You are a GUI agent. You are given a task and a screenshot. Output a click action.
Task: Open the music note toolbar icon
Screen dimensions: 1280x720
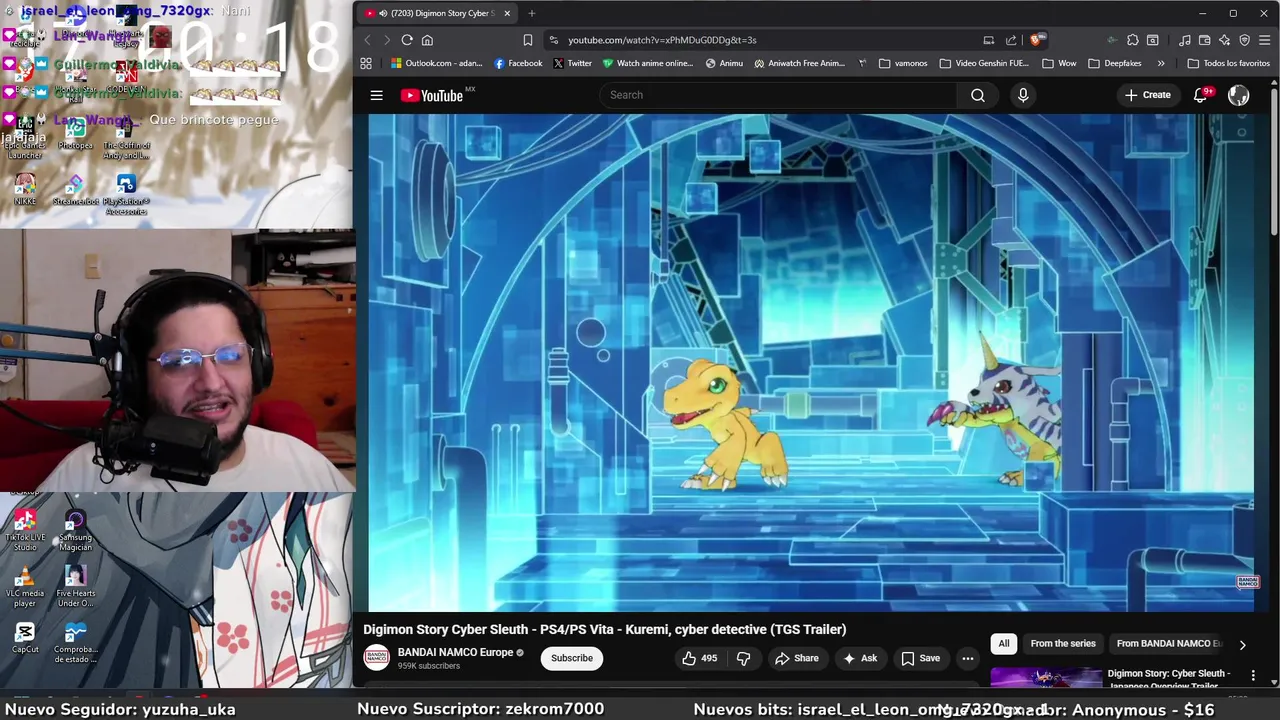(x=1185, y=40)
